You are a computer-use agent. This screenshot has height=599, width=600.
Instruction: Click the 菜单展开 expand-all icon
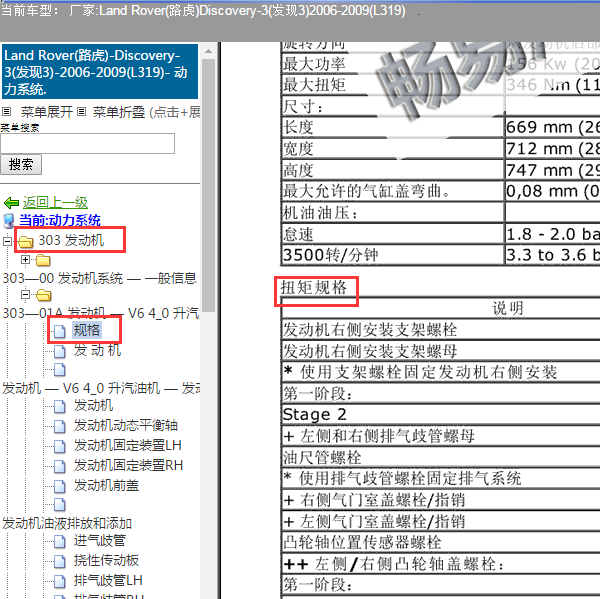6,112
